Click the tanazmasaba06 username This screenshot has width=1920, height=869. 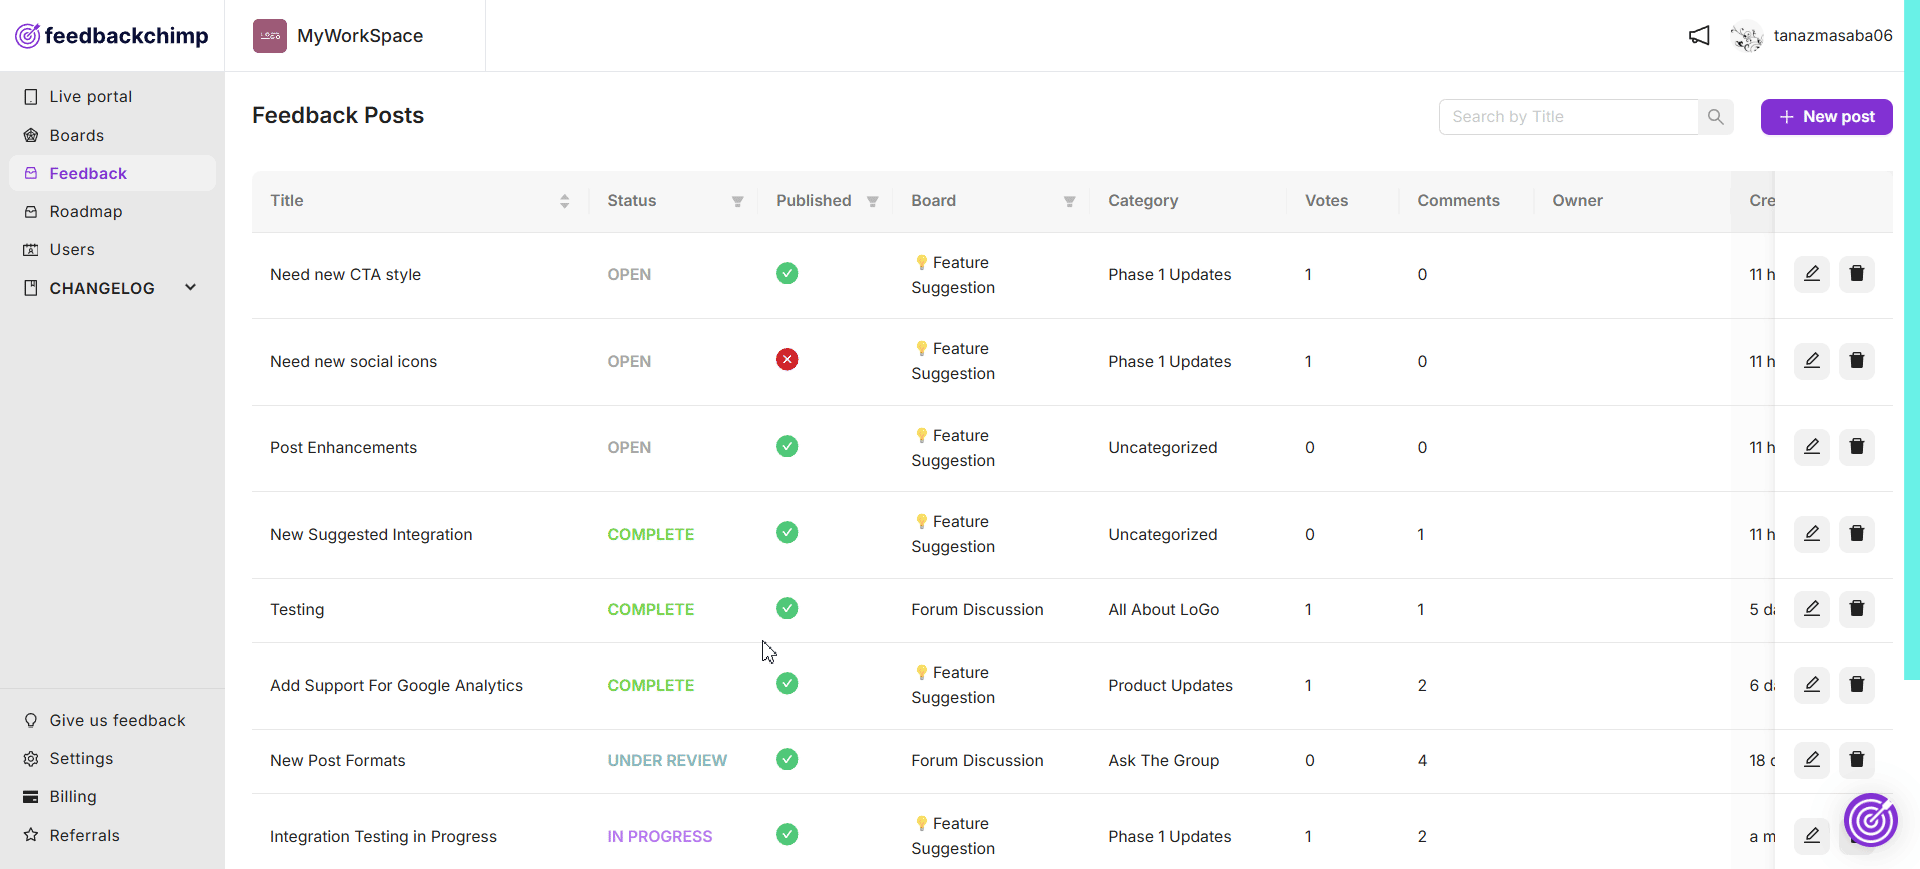(x=1833, y=36)
